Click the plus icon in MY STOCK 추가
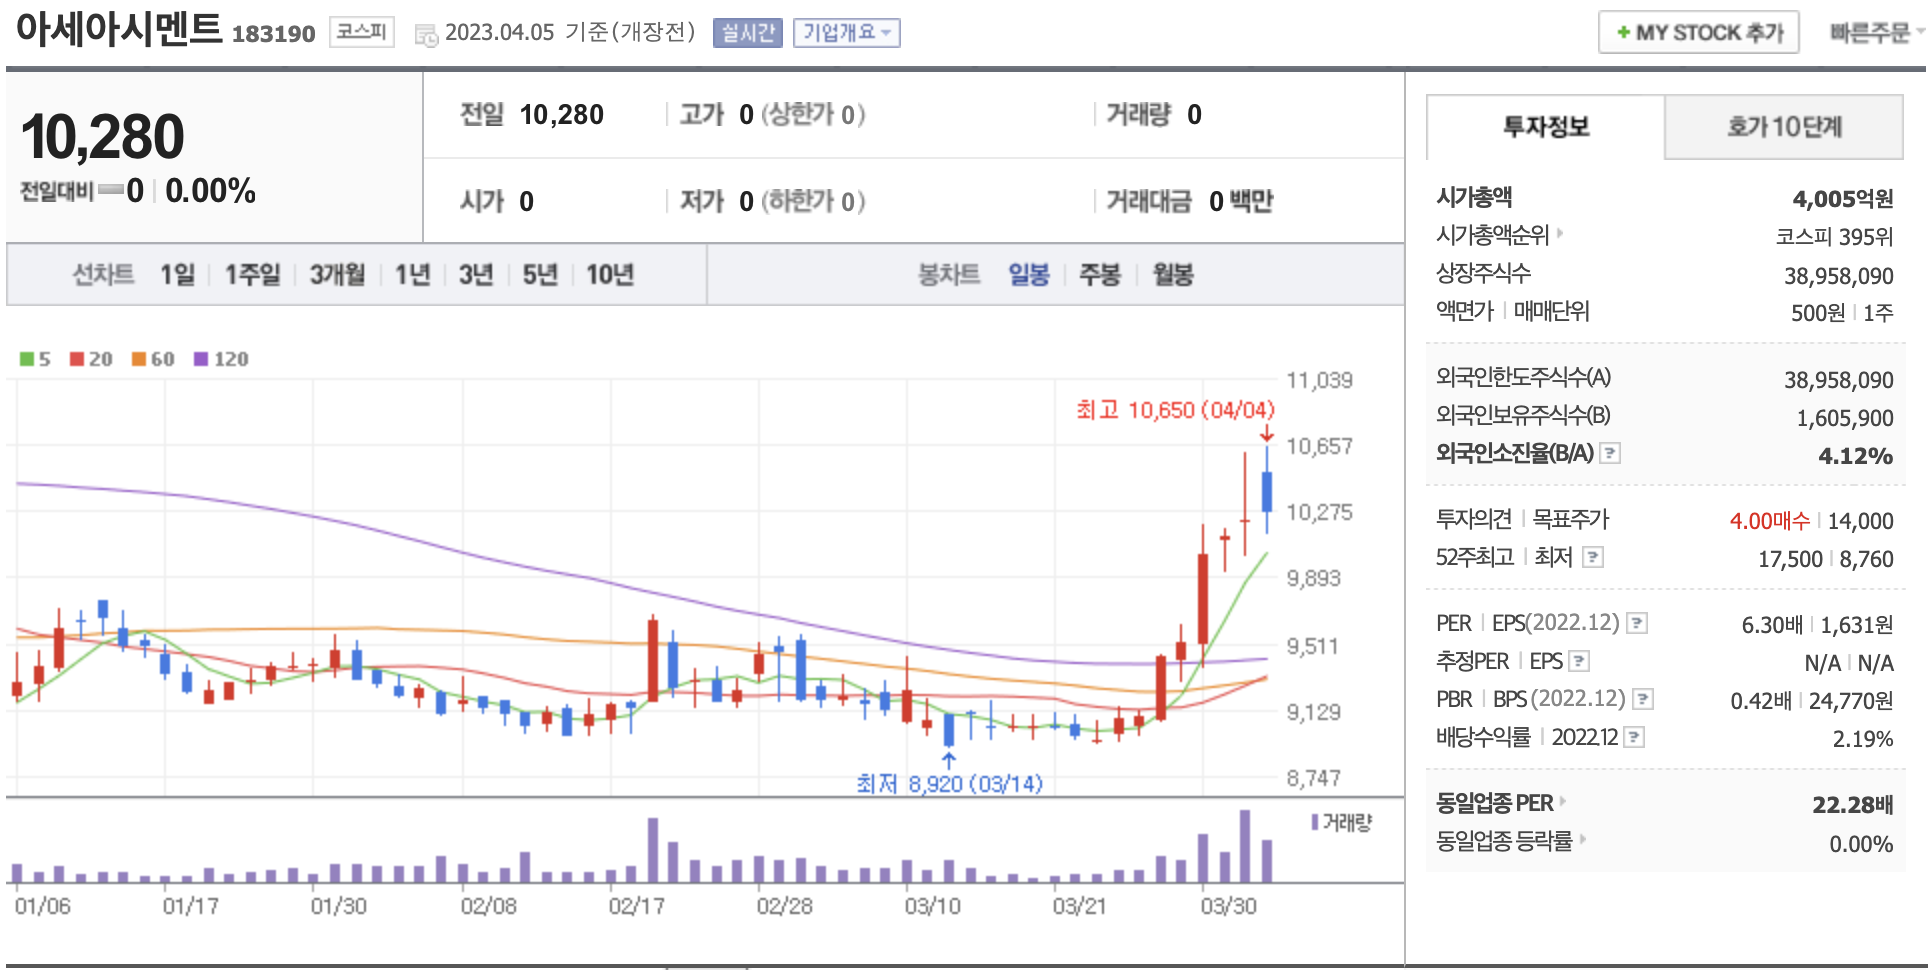This screenshot has height=970, width=1928. pos(1623,33)
